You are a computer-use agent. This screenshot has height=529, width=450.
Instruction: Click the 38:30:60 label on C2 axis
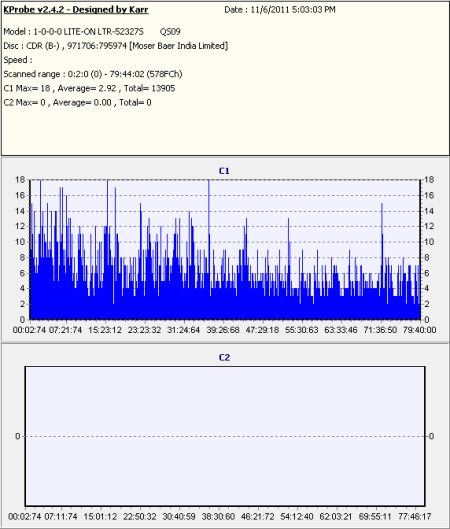click(x=218, y=517)
